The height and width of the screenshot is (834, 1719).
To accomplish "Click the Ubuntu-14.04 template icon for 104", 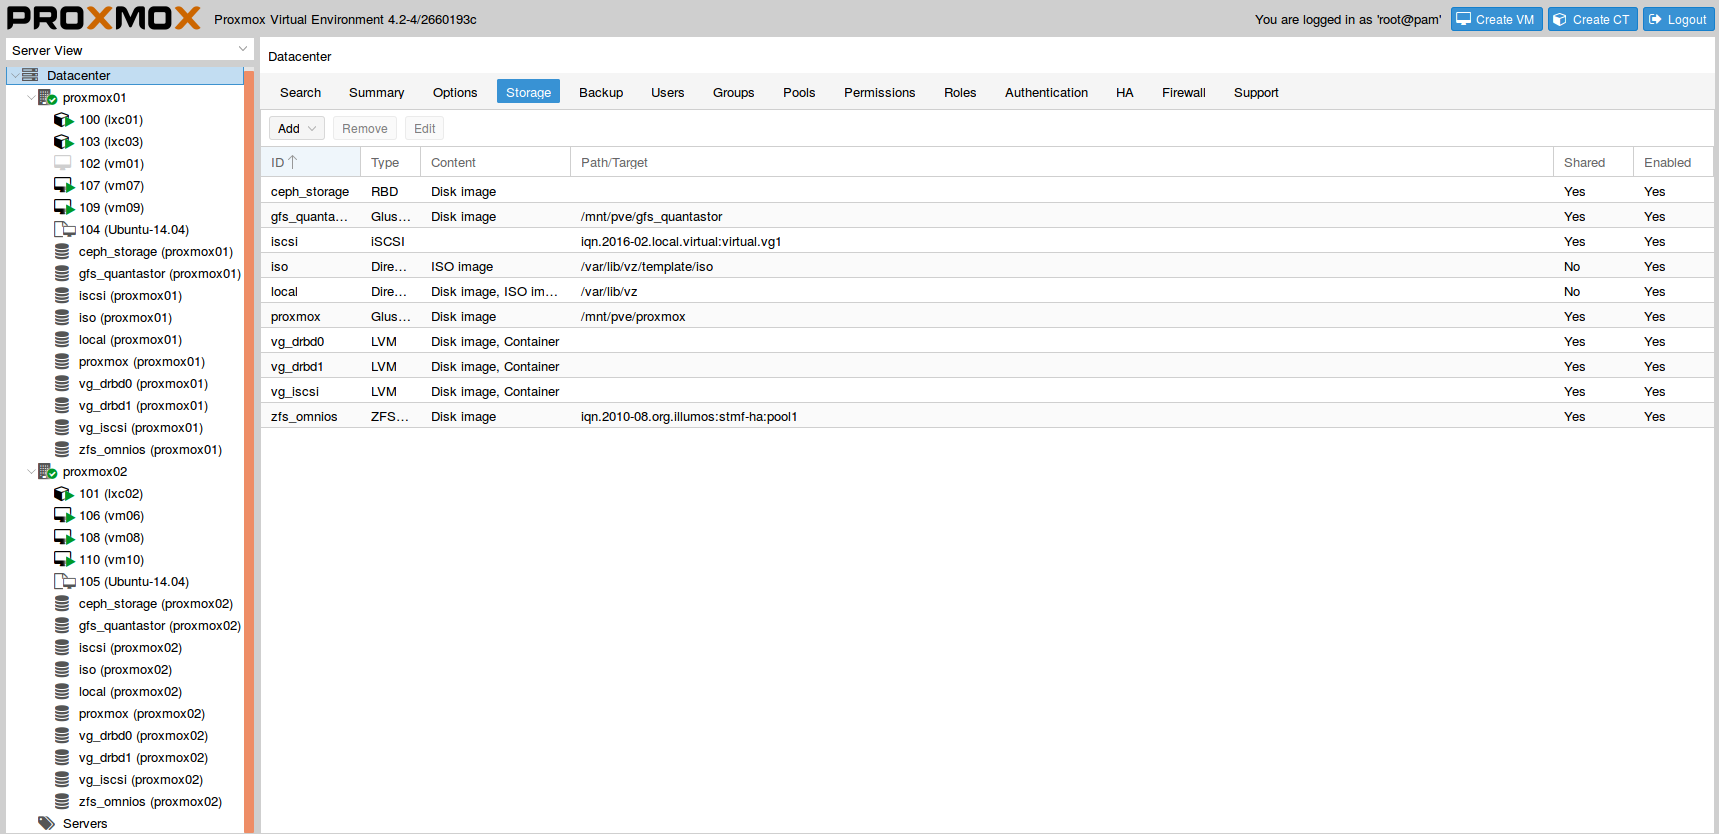I will pos(63,230).
